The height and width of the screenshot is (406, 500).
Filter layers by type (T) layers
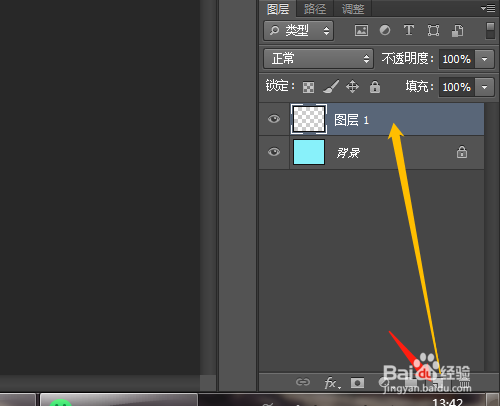pos(409,30)
